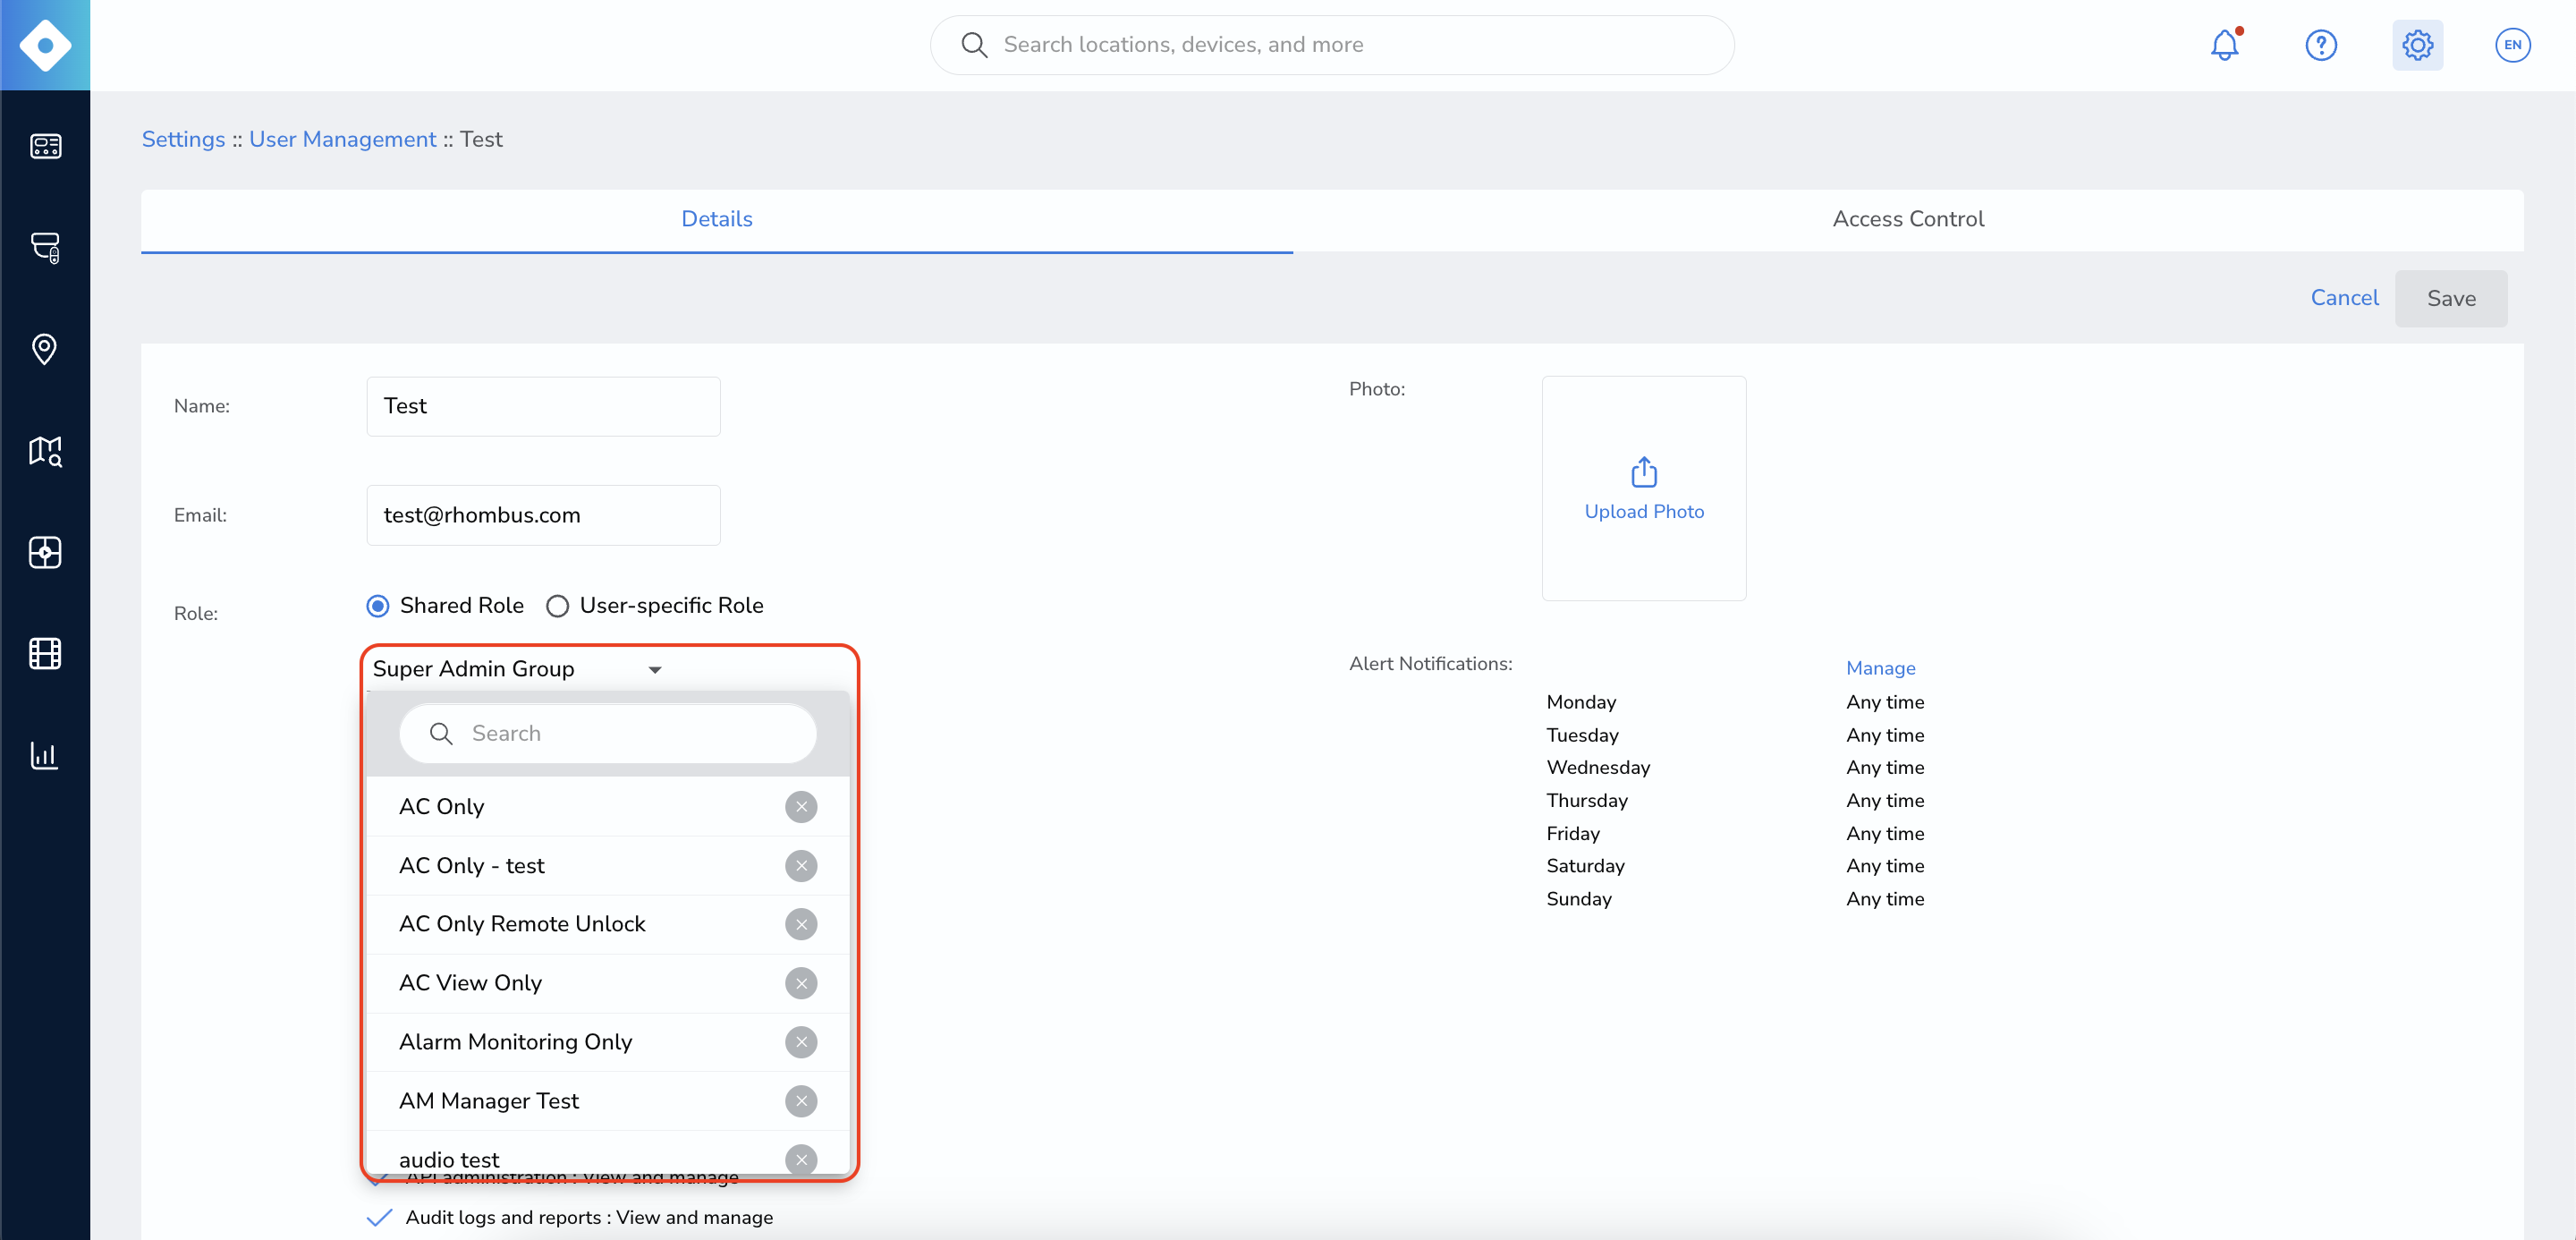This screenshot has height=1240, width=2576.
Task: Choose AC Only from role list
Action: (x=608, y=807)
